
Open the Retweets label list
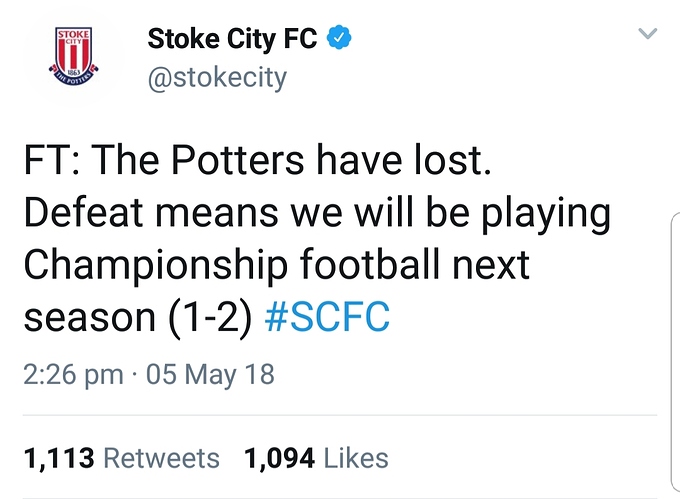coord(161,458)
